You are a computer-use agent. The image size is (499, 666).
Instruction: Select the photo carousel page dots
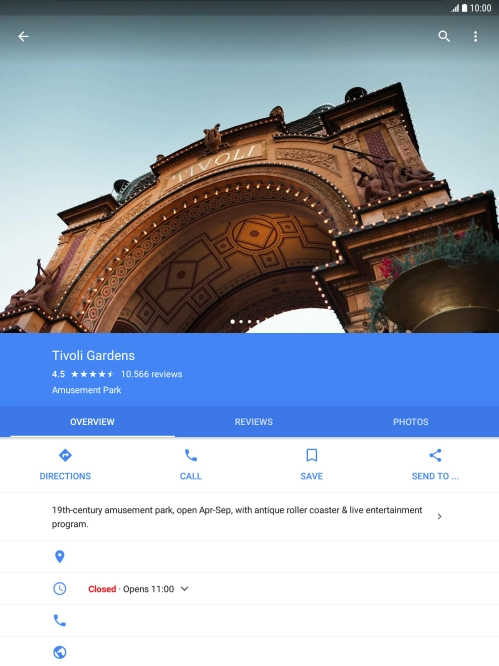point(245,322)
